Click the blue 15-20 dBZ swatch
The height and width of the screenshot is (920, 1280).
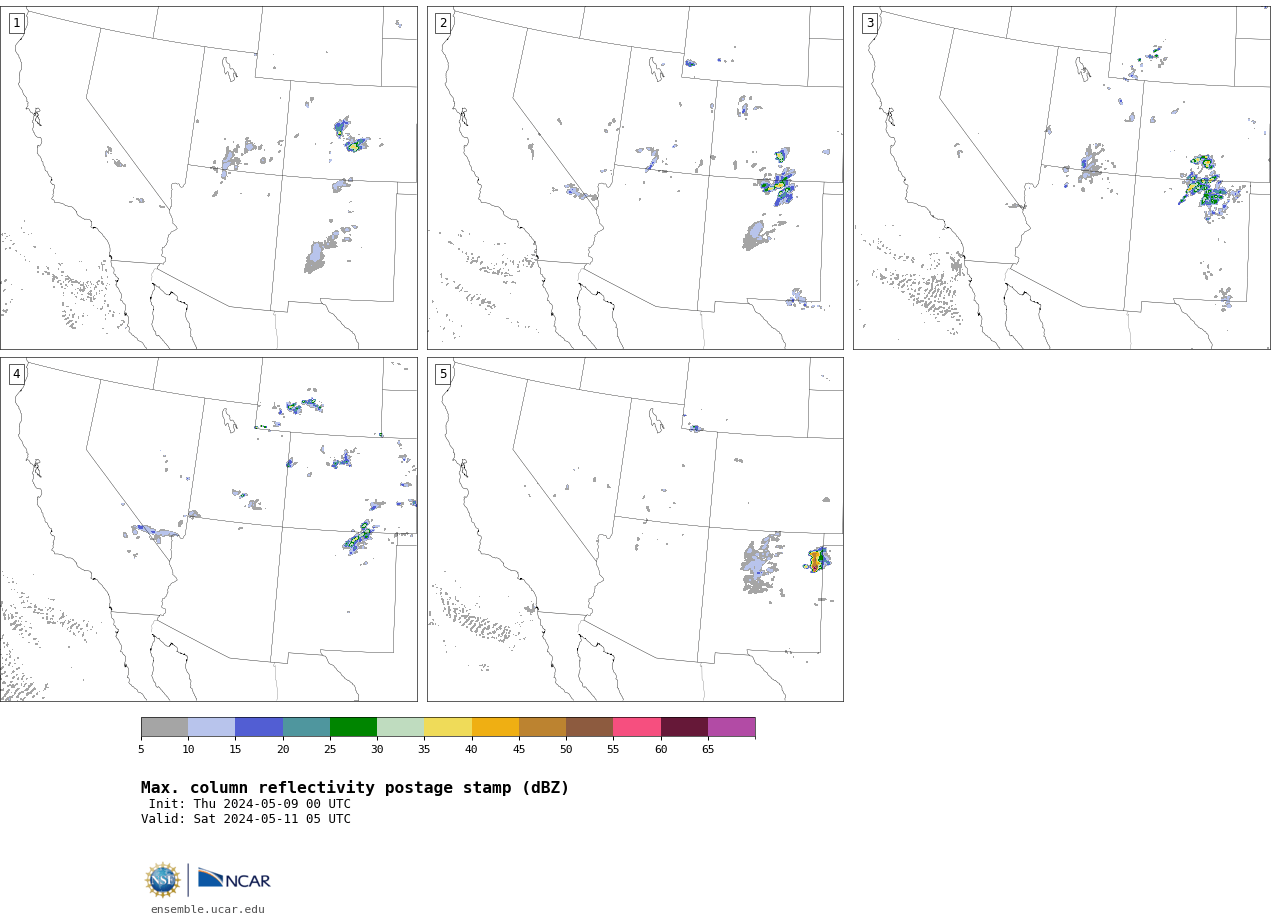tap(259, 727)
